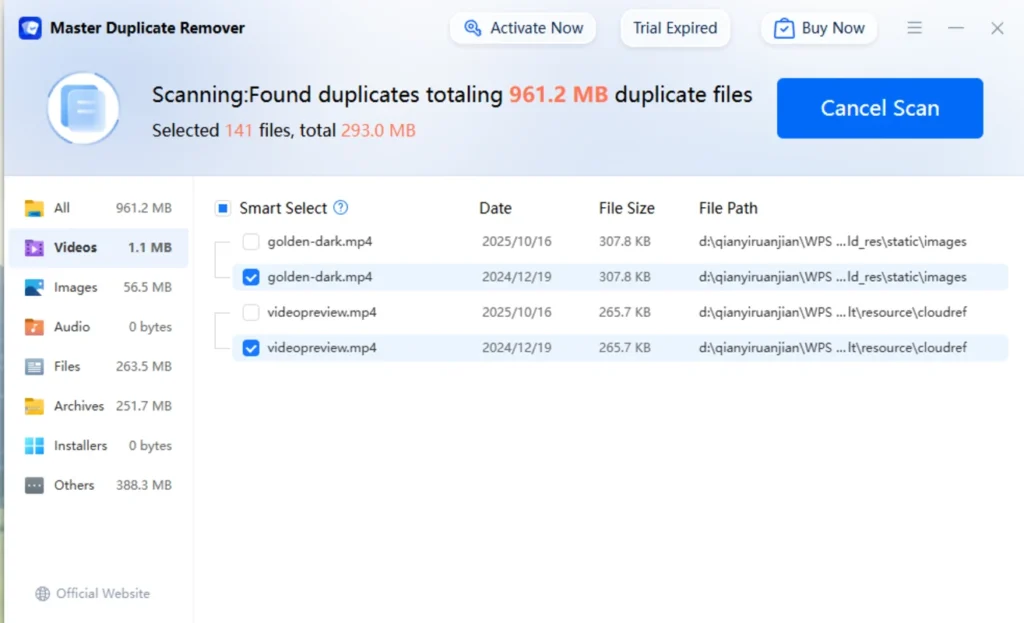Click the Trial Expired label

tap(675, 28)
